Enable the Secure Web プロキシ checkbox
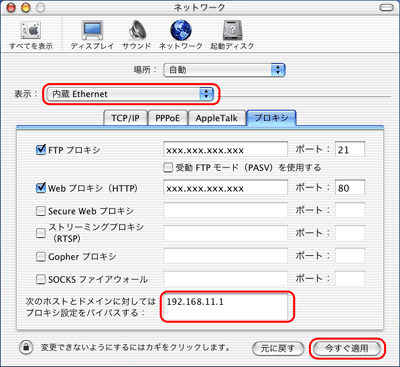 pos(41,211)
